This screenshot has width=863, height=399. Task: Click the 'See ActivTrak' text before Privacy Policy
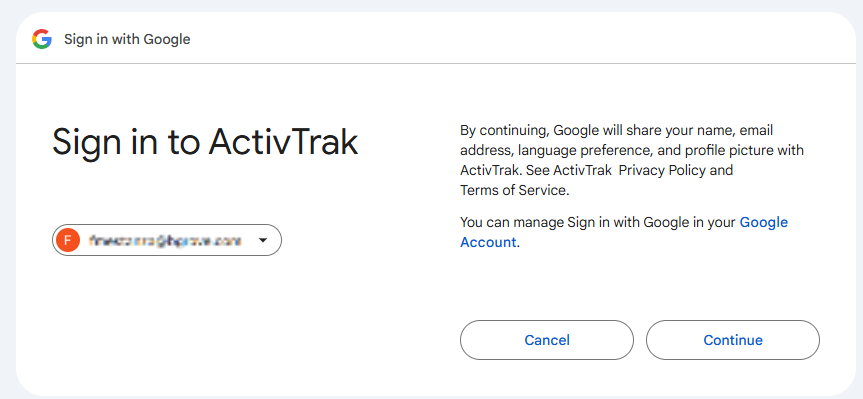click(x=569, y=171)
